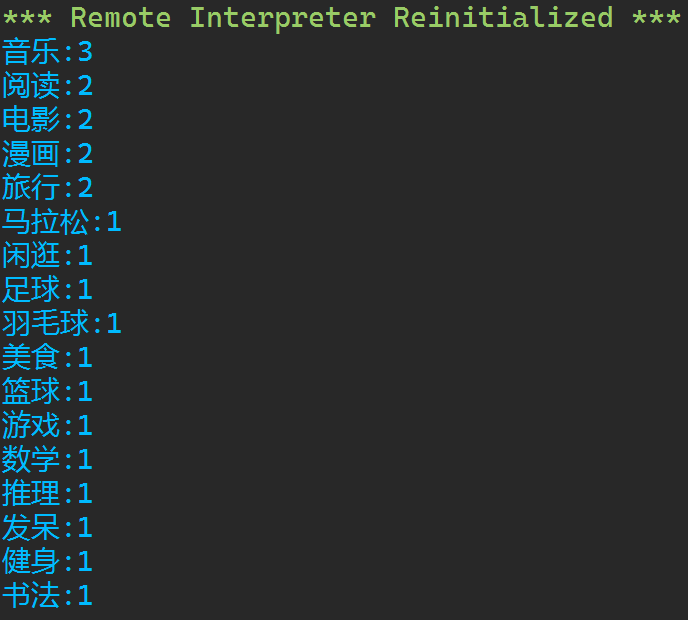Click the 篮球:1 console line

[x=47, y=392]
